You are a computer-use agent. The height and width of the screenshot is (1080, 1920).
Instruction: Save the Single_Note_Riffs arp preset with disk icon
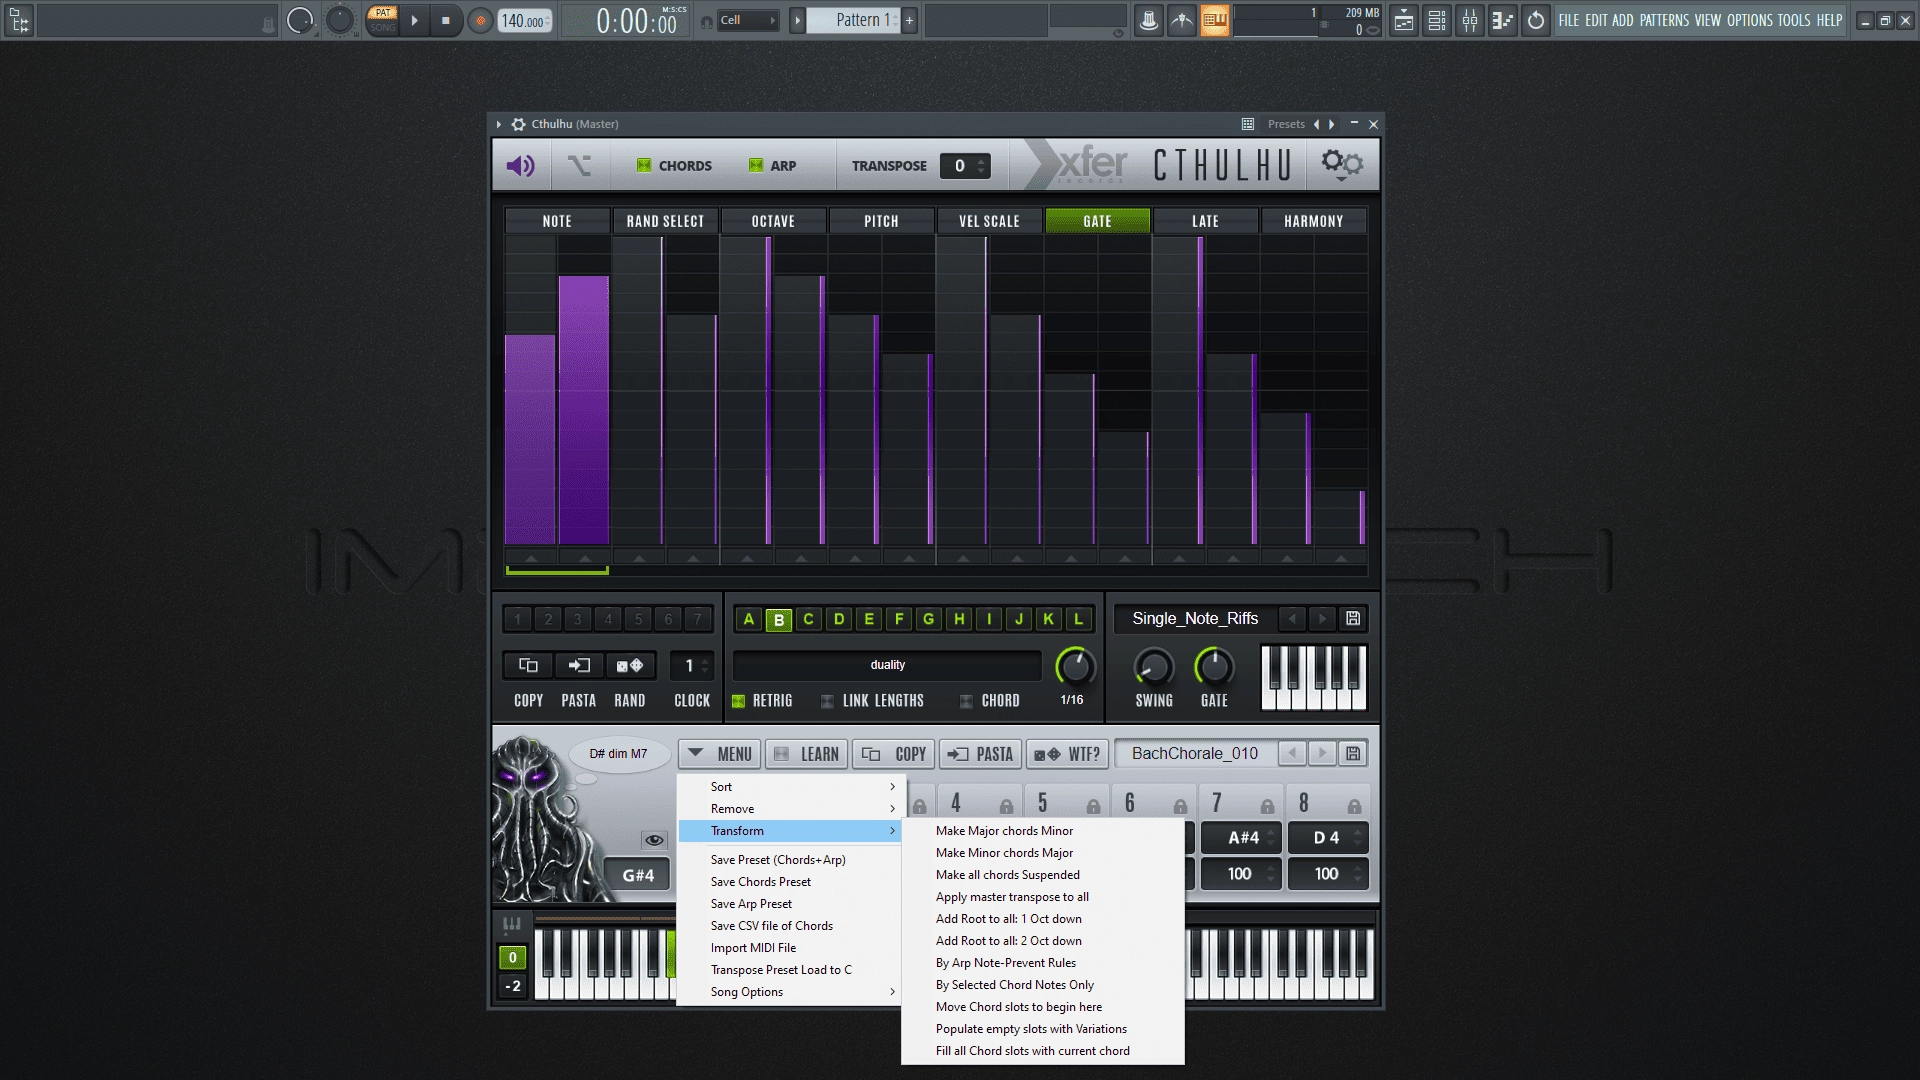point(1353,618)
